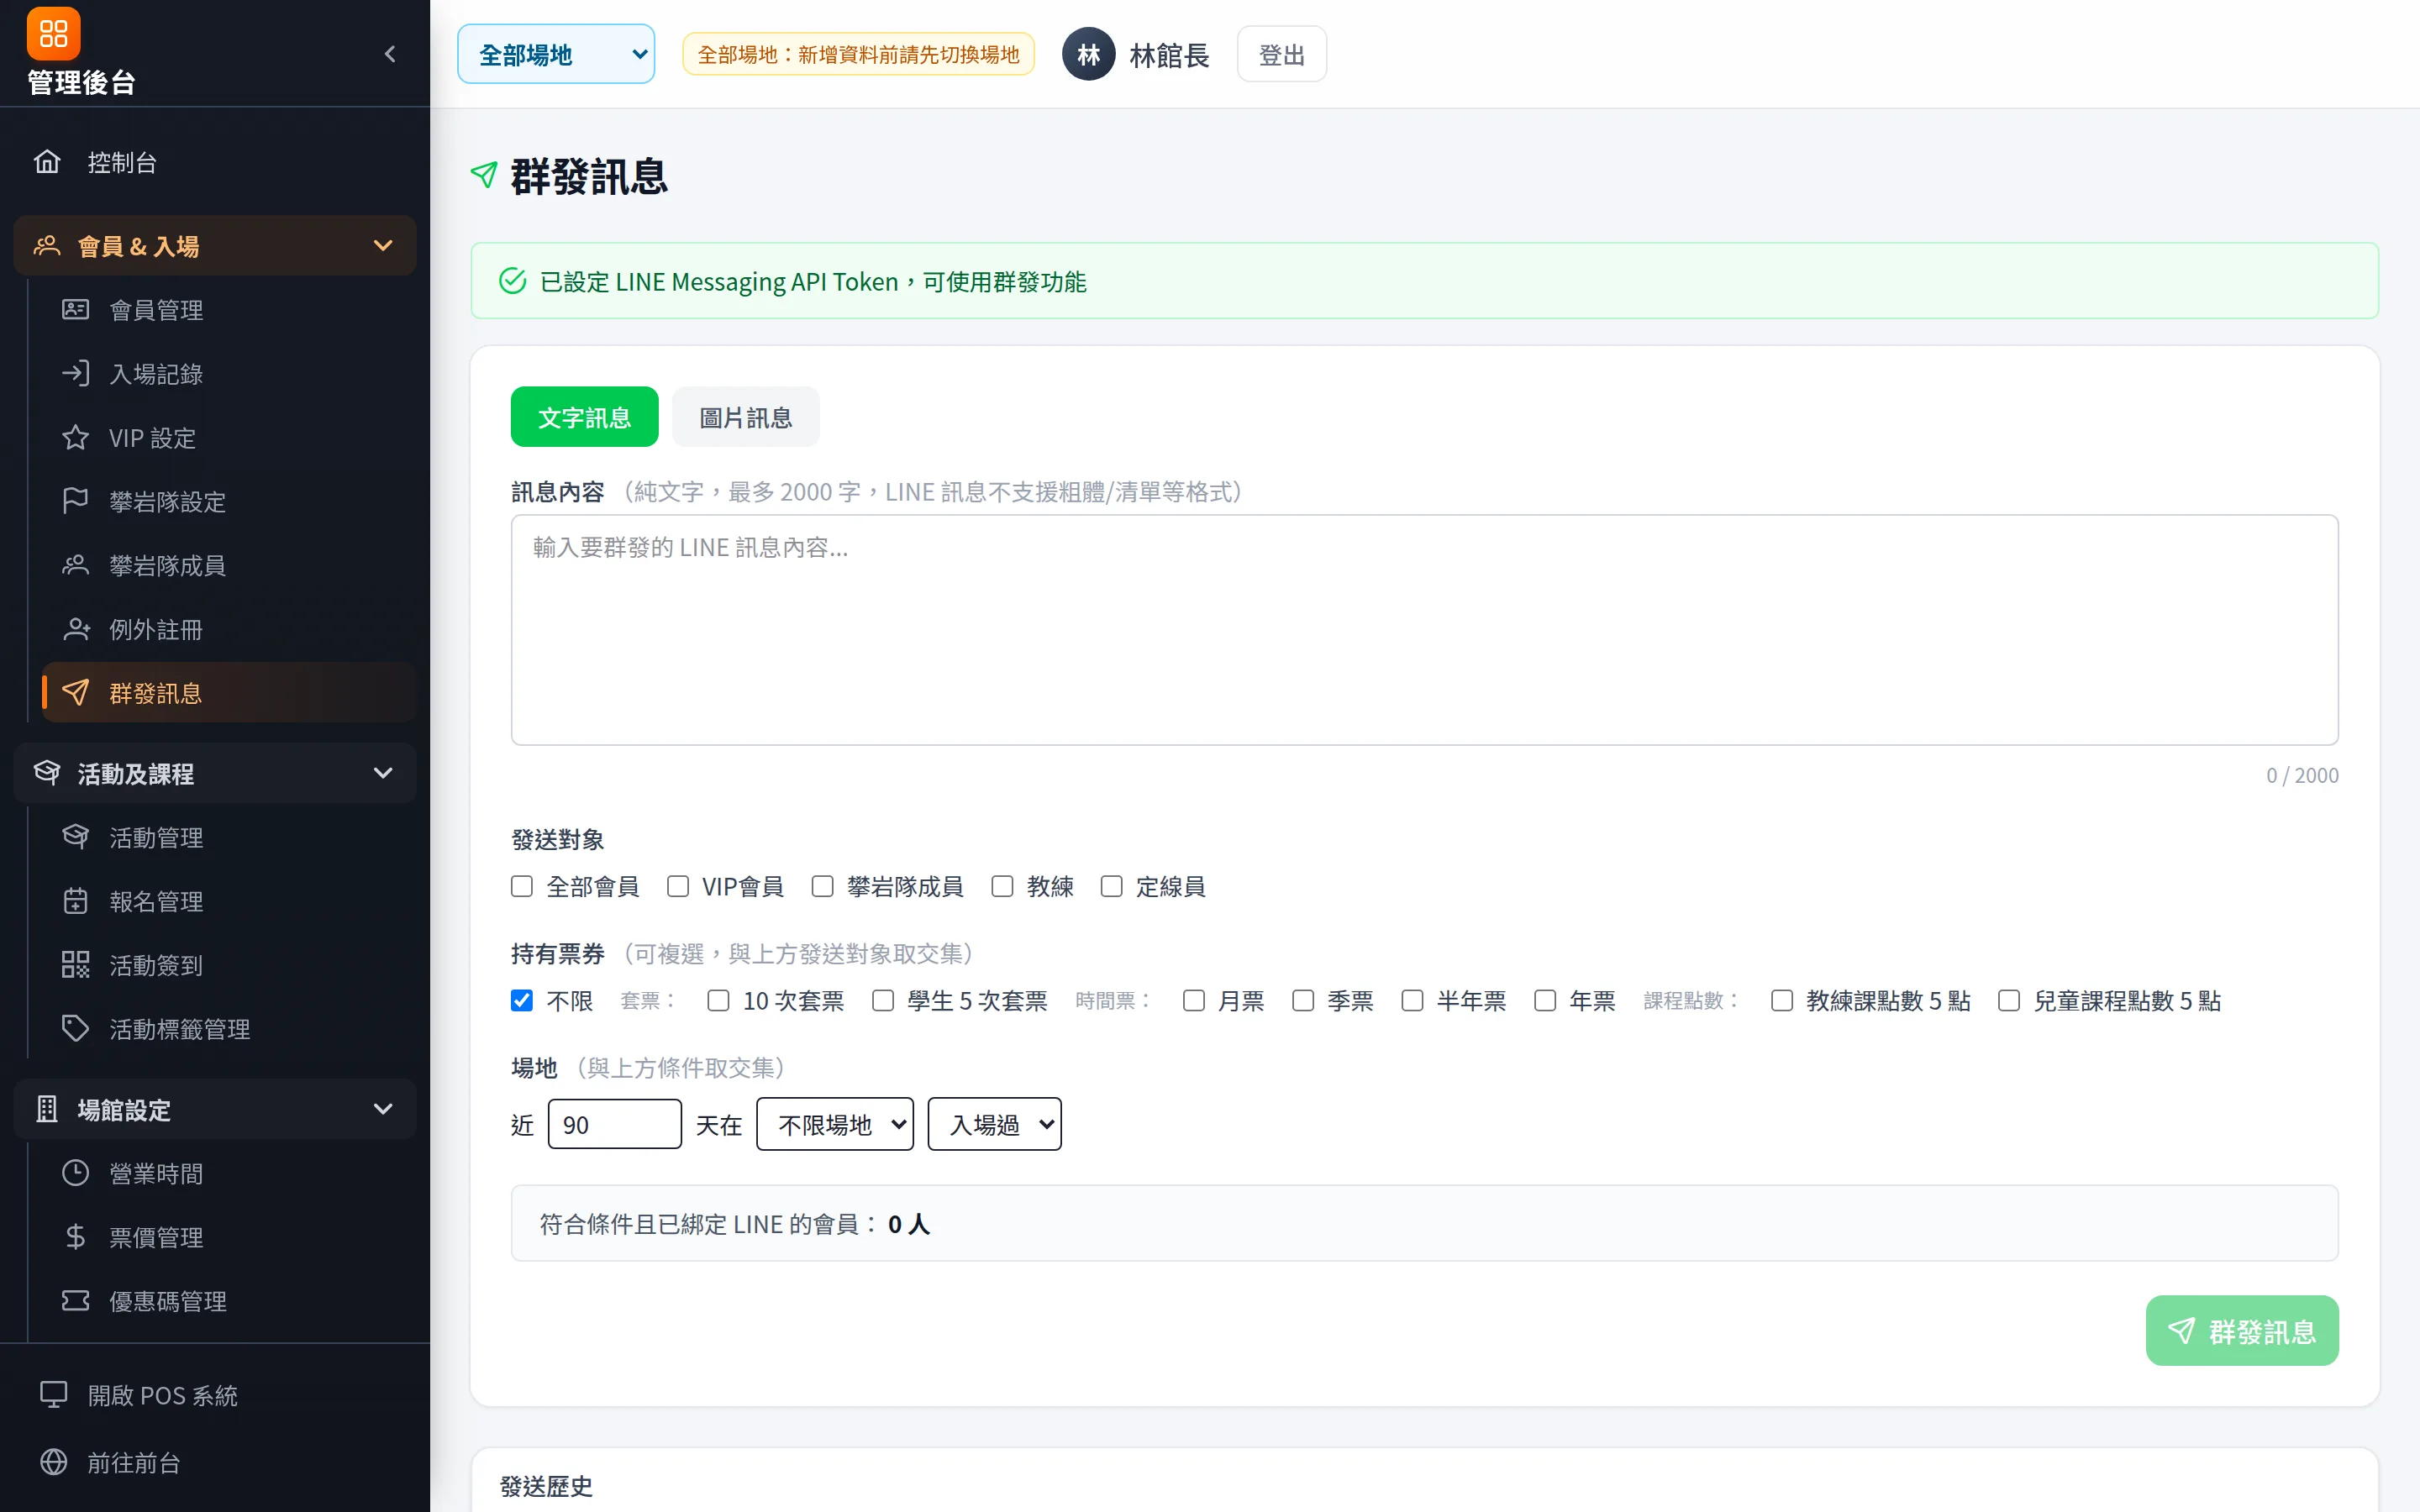Click the 會員管理 ID card icon
2420x1512 pixels.
[75, 310]
